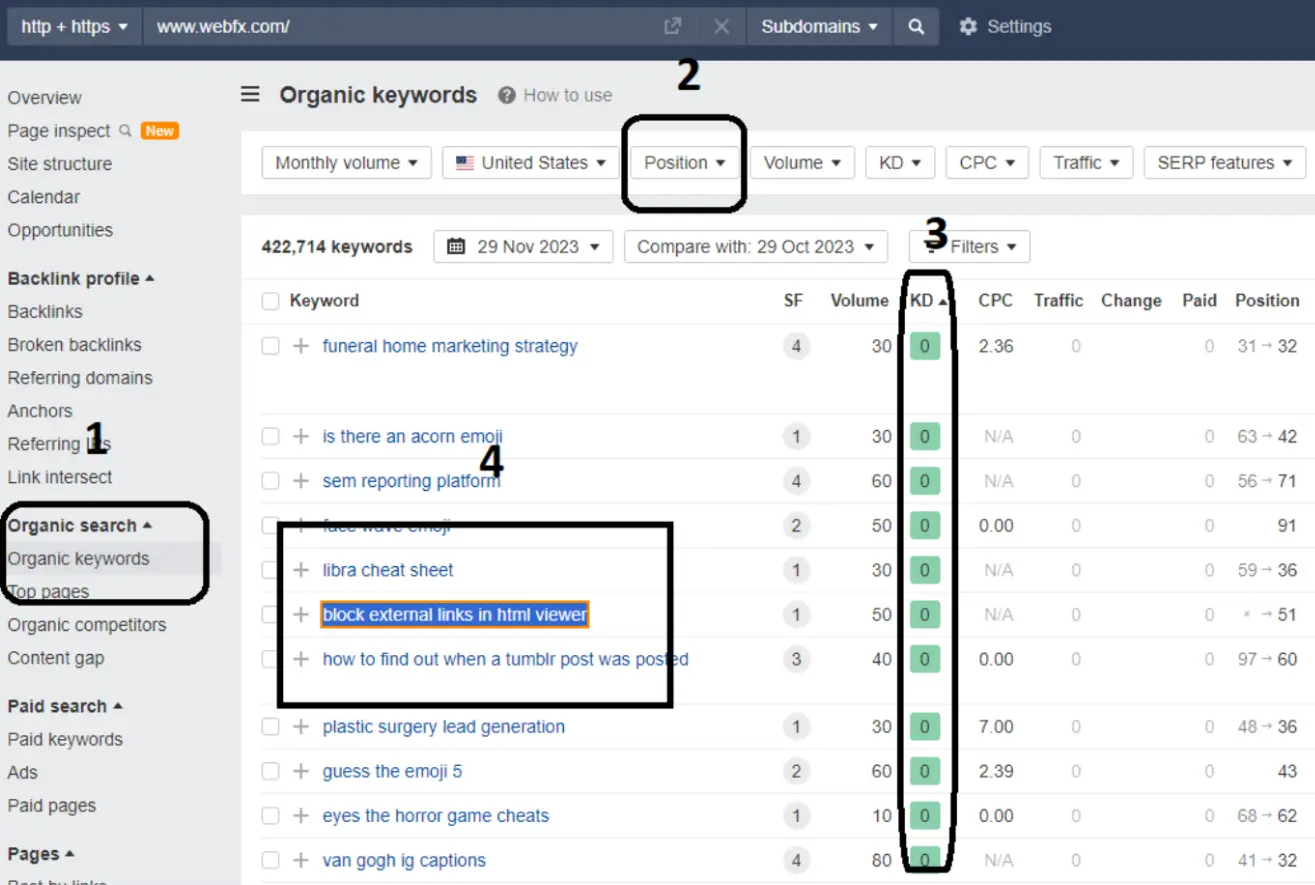The image size is (1315, 885).
Task: Click the 'How to use' help icon
Action: pyautogui.click(x=506, y=95)
